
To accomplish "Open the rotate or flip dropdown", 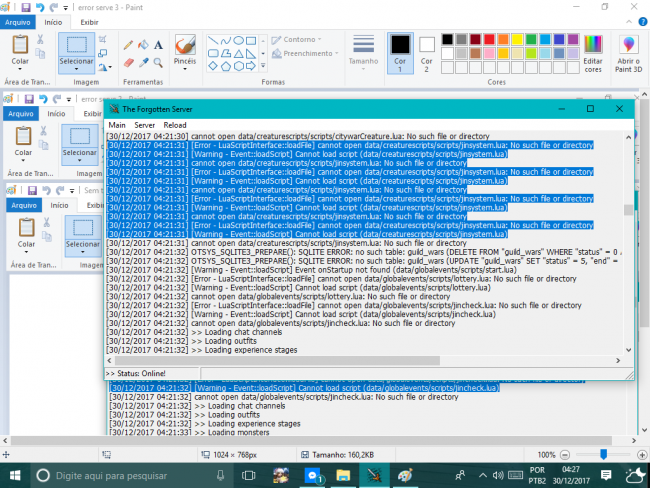I will [x=105, y=67].
